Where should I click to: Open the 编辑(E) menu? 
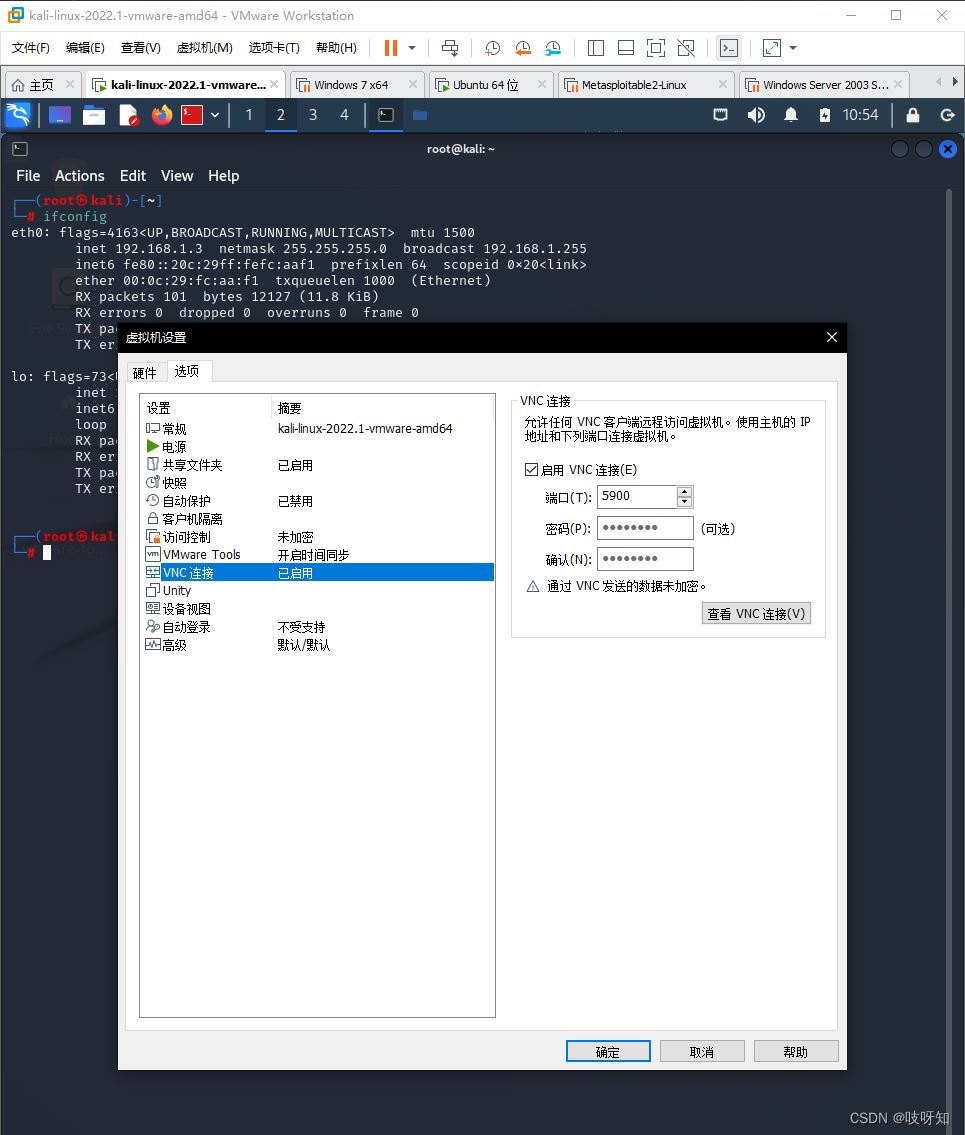coord(85,48)
